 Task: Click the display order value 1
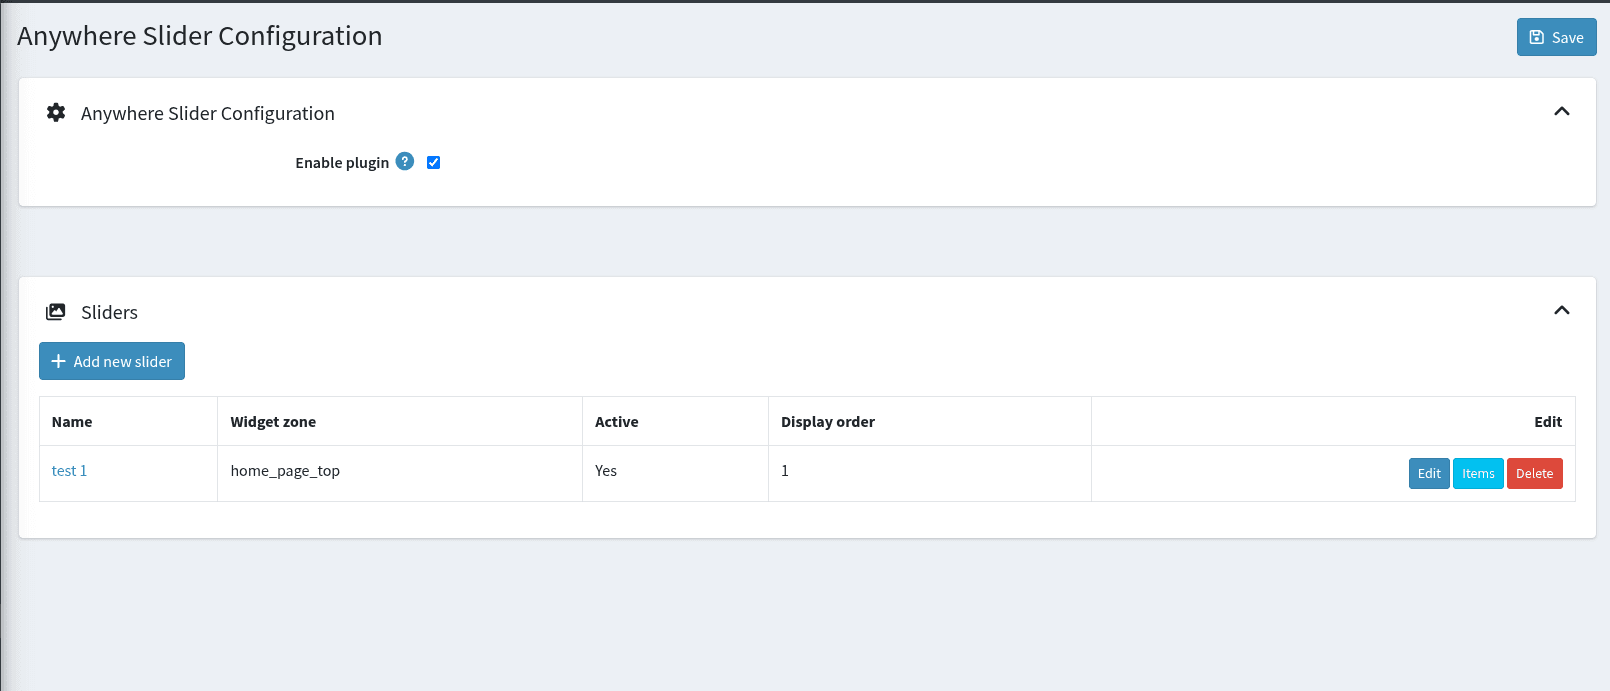click(785, 471)
